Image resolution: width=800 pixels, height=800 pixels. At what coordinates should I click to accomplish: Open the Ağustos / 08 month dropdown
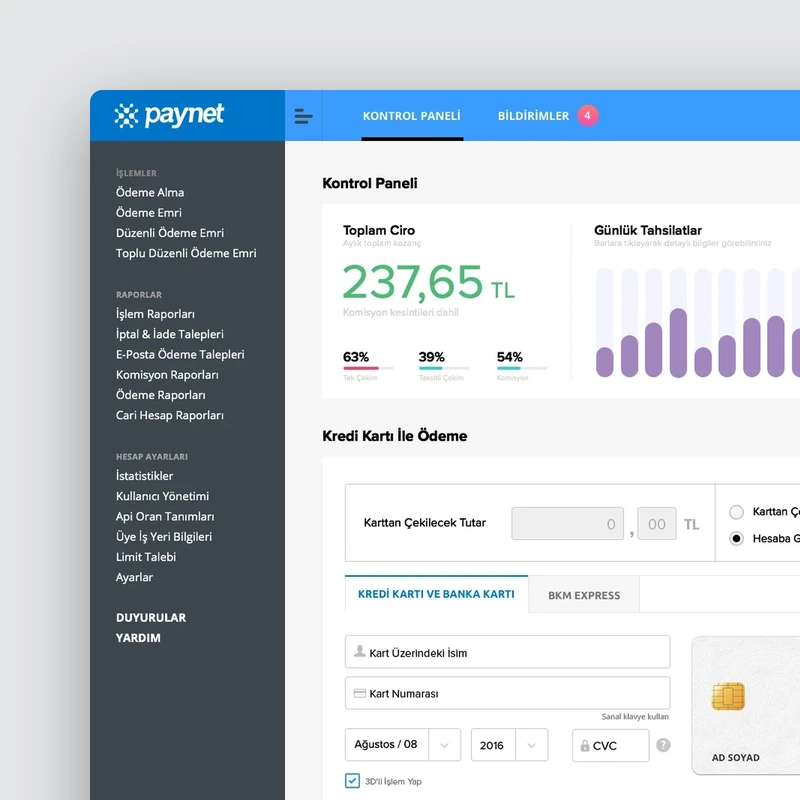(x=403, y=744)
